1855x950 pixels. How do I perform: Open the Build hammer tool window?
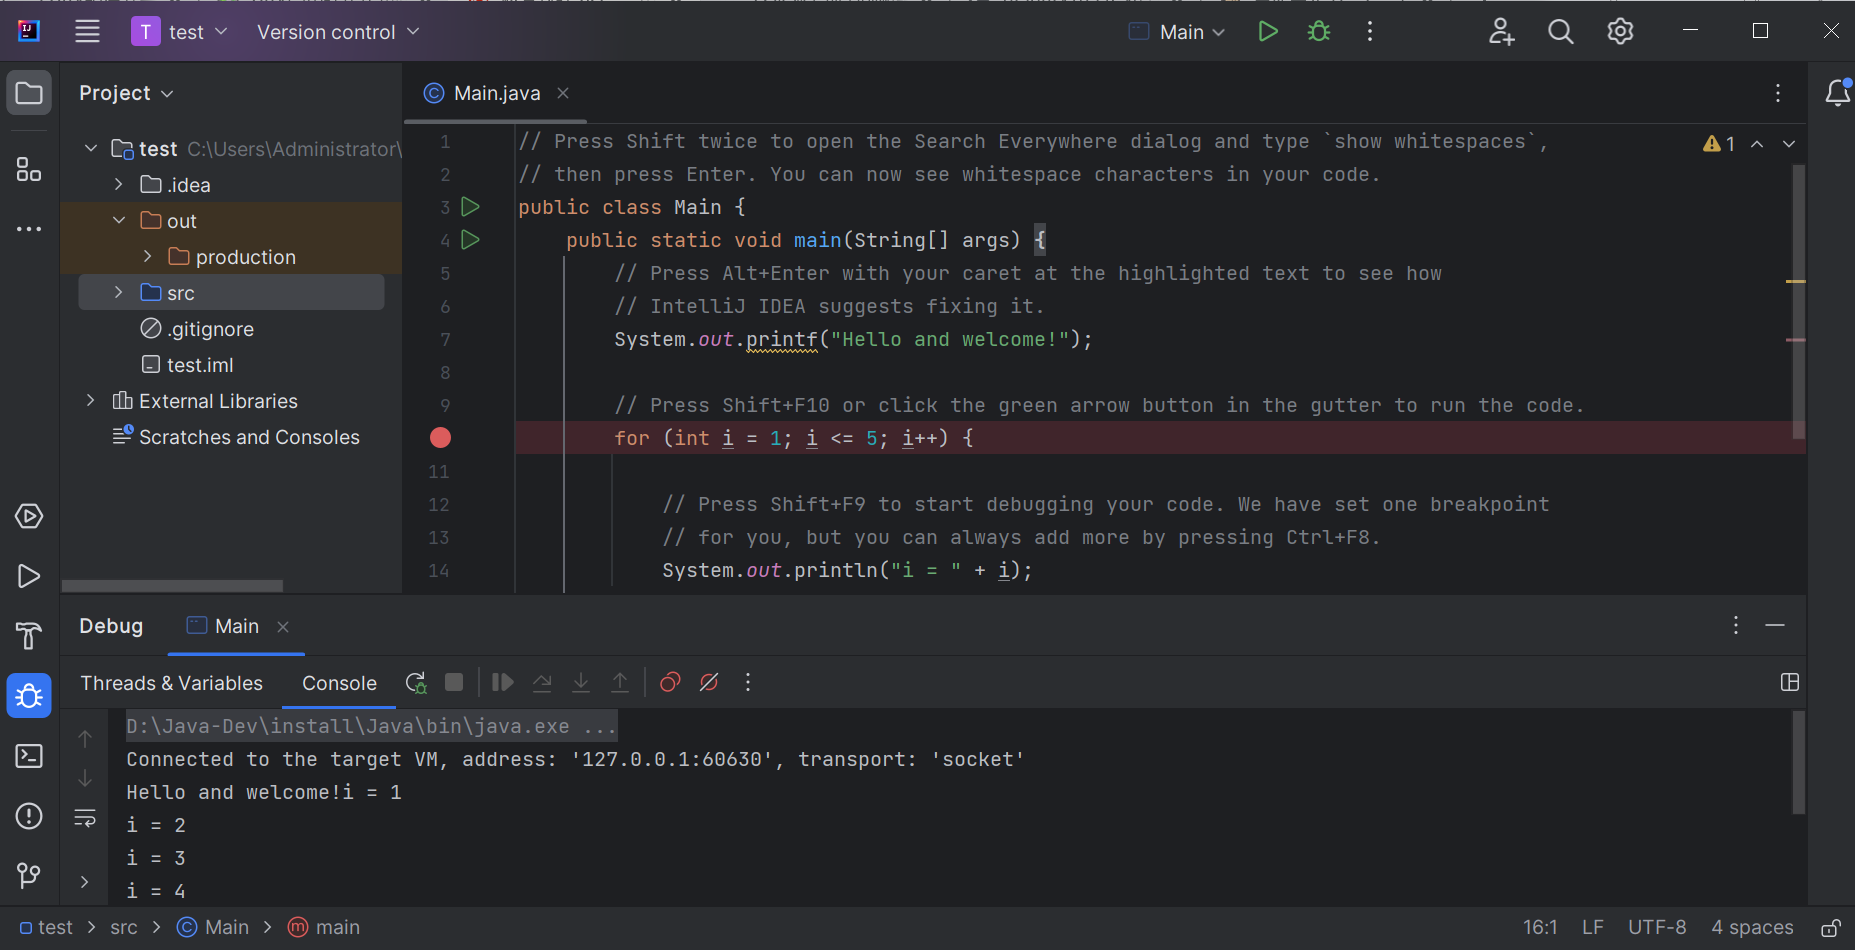29,636
